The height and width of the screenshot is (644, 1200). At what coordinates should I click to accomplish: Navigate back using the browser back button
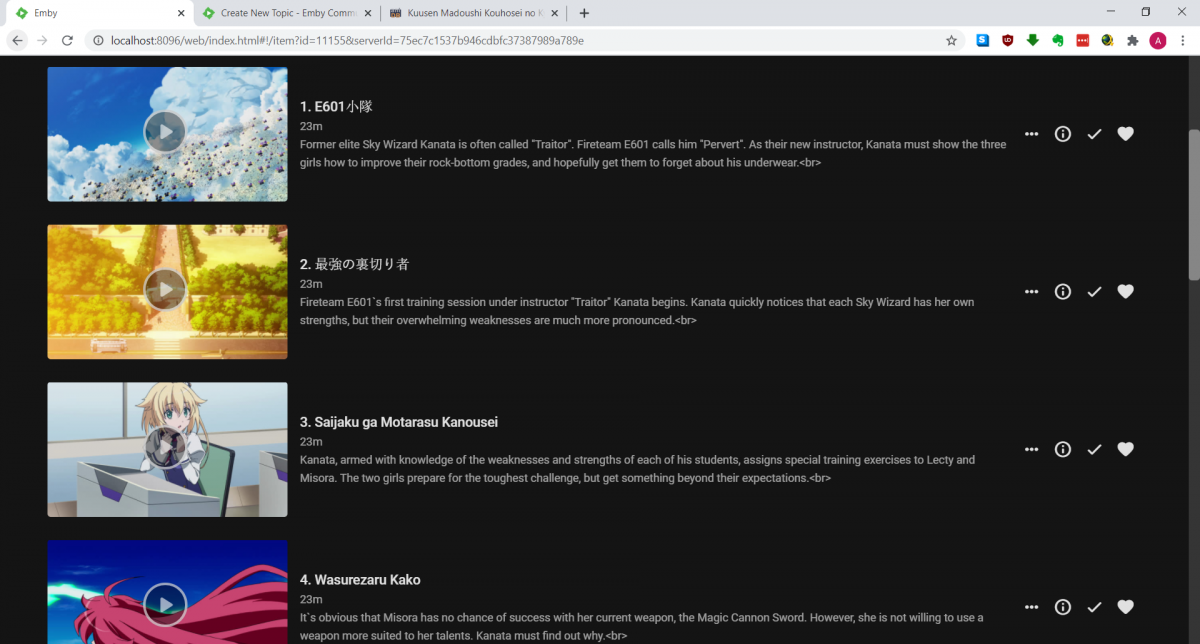(x=17, y=40)
